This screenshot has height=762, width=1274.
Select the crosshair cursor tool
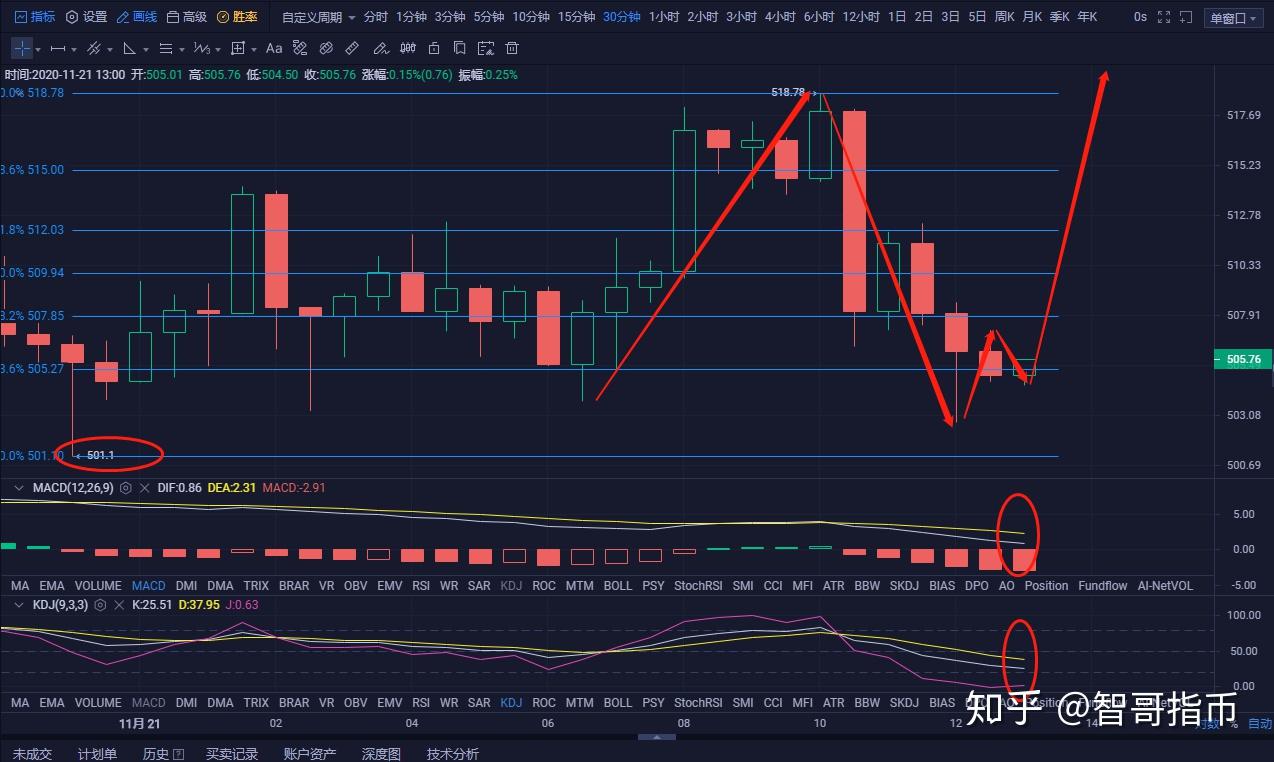click(x=22, y=48)
